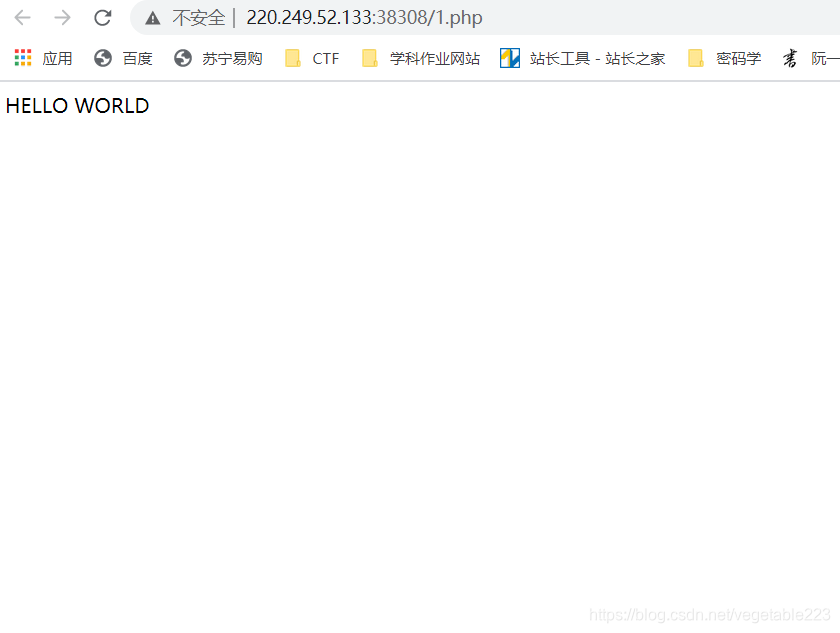Reload the page with the refresh icon
This screenshot has height=633, width=840.
click(102, 18)
